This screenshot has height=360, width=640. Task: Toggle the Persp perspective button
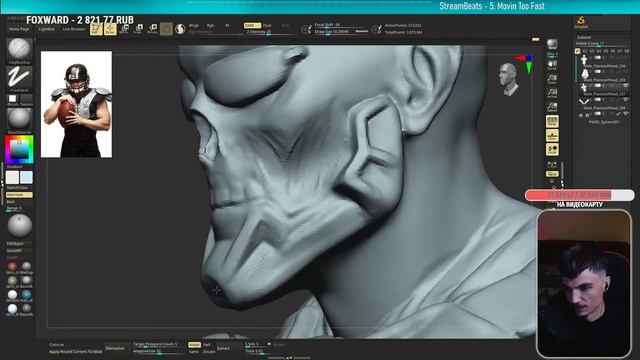point(552,121)
